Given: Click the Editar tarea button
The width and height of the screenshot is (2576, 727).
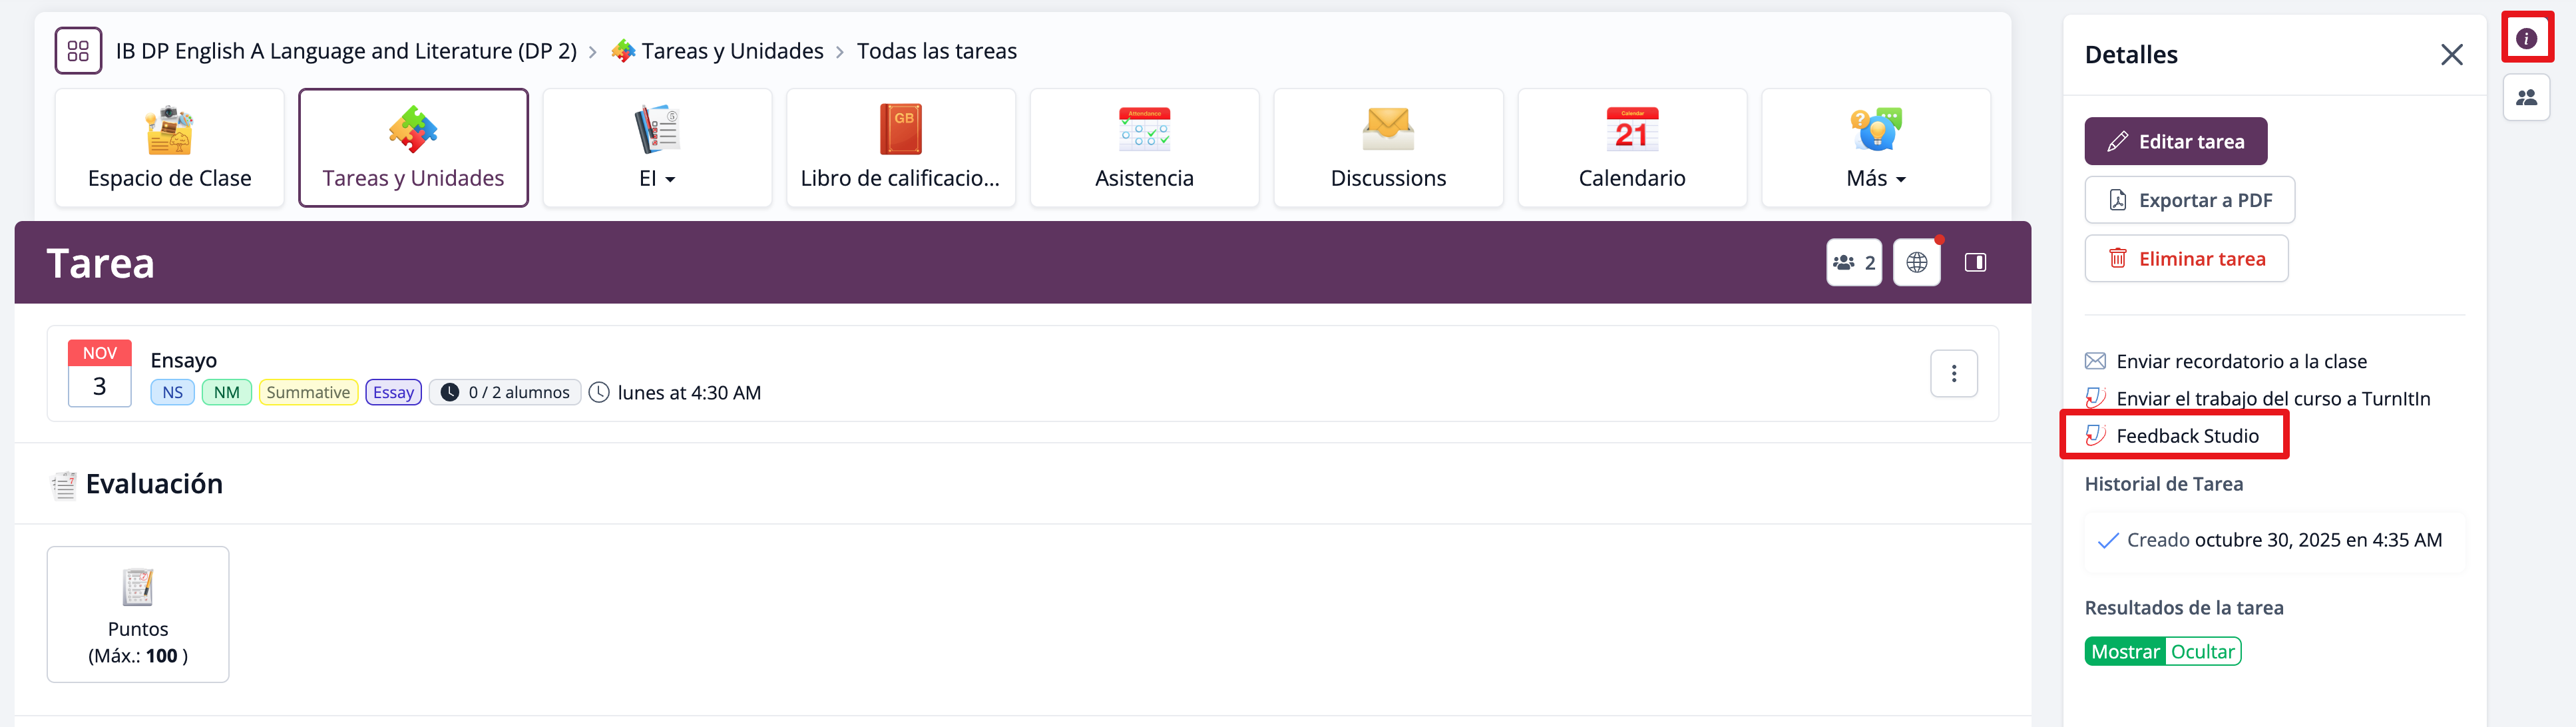Looking at the screenshot, I should pyautogui.click(x=2175, y=142).
